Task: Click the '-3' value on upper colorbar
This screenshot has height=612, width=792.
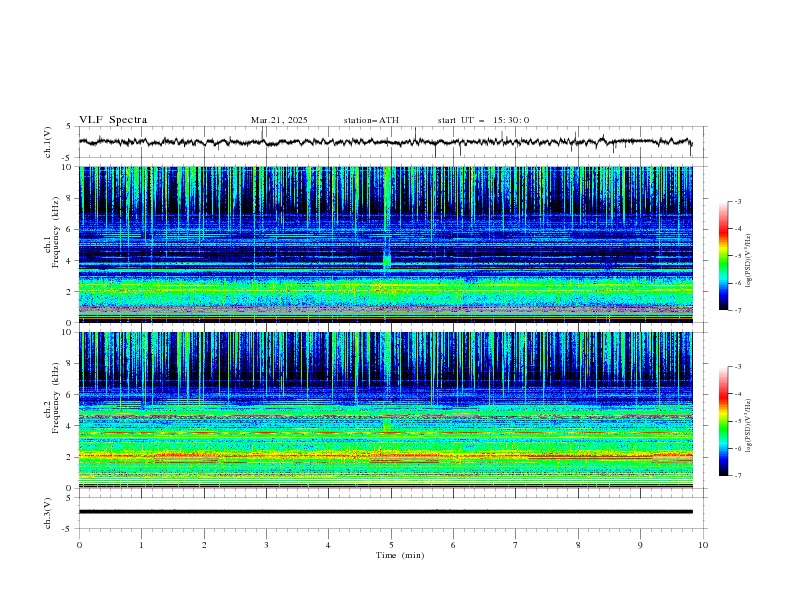Action: click(x=737, y=201)
